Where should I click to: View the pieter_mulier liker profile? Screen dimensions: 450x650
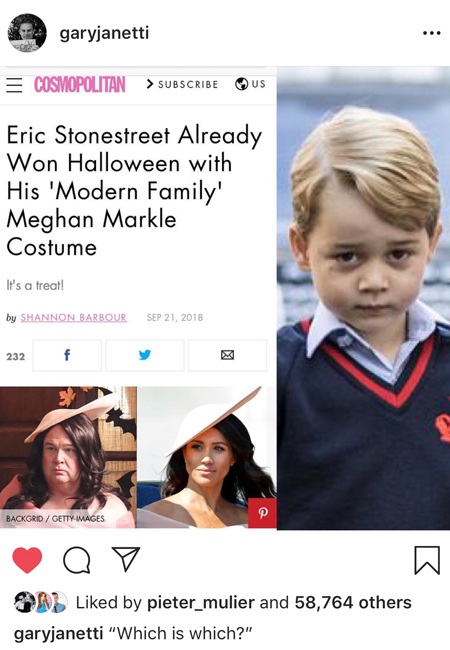click(x=201, y=603)
